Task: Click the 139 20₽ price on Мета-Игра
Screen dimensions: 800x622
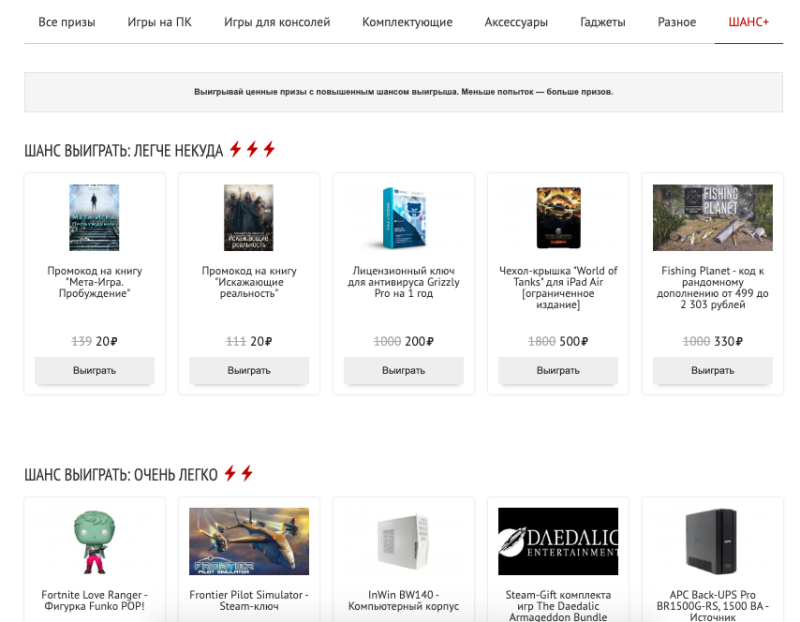Action: click(x=94, y=341)
